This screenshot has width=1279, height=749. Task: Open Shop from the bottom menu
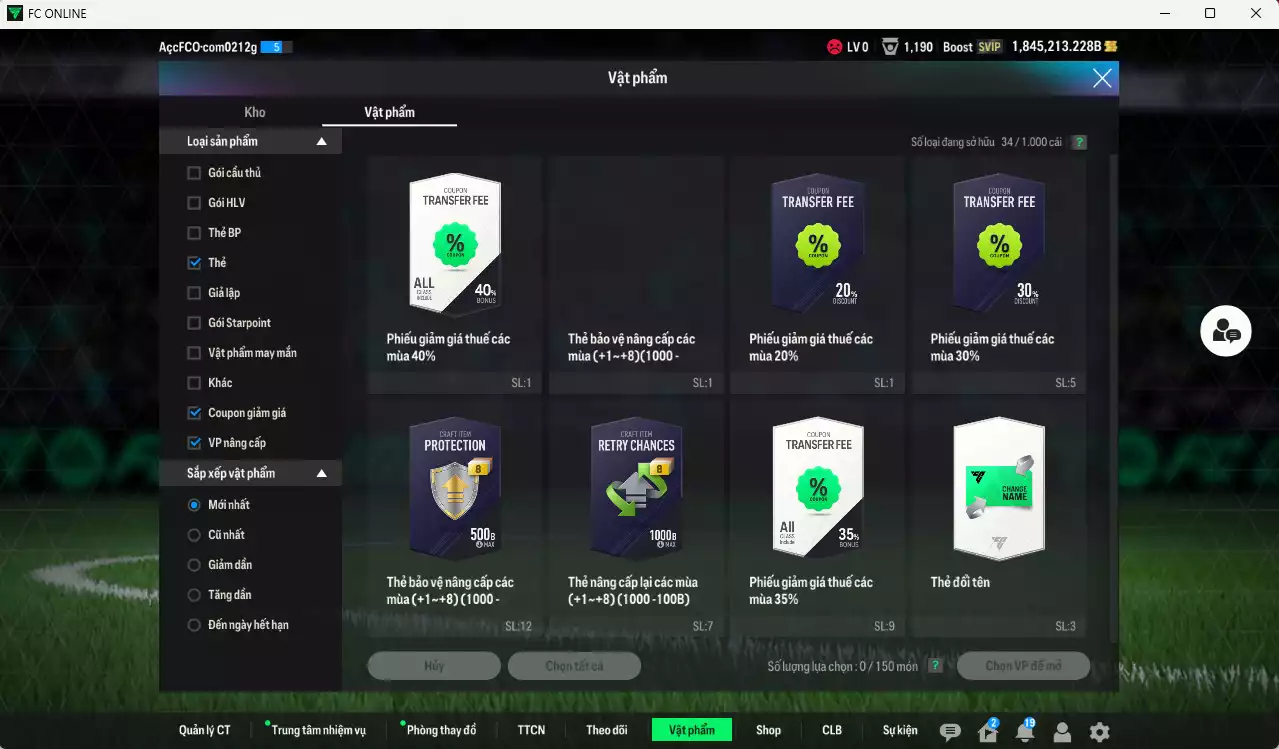coord(768,730)
